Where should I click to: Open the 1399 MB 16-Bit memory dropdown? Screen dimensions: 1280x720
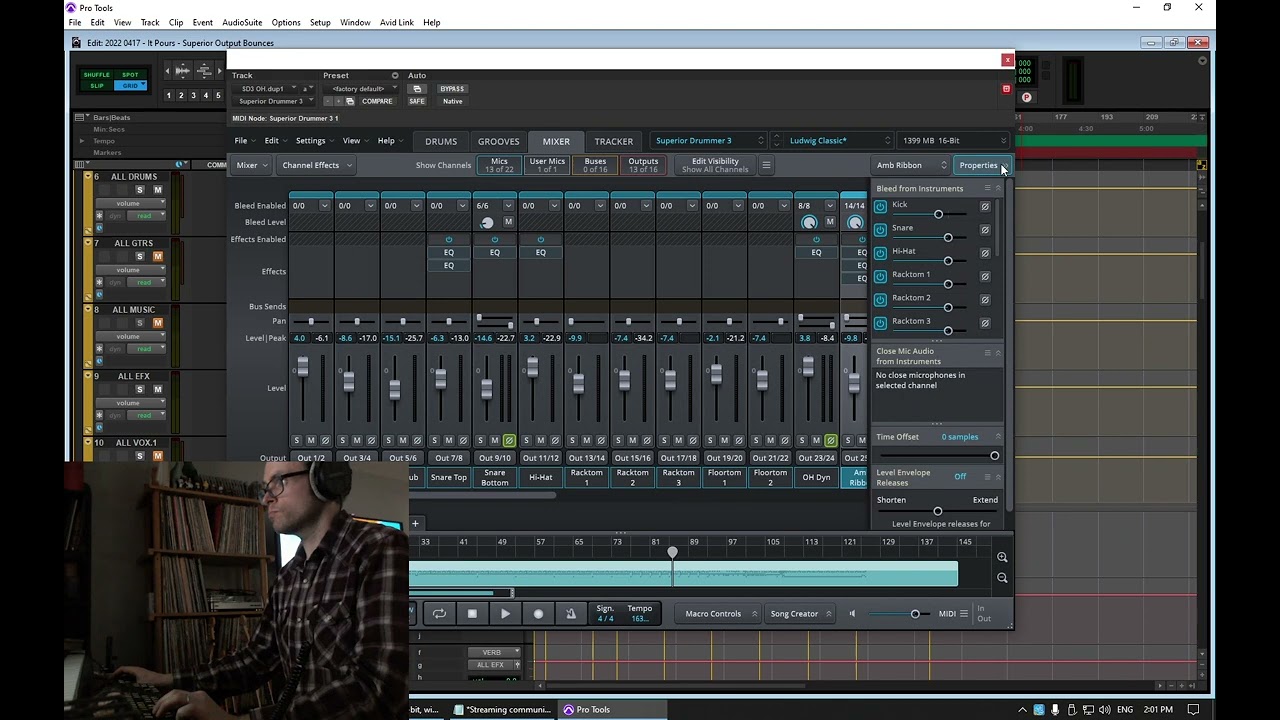[x=953, y=141]
